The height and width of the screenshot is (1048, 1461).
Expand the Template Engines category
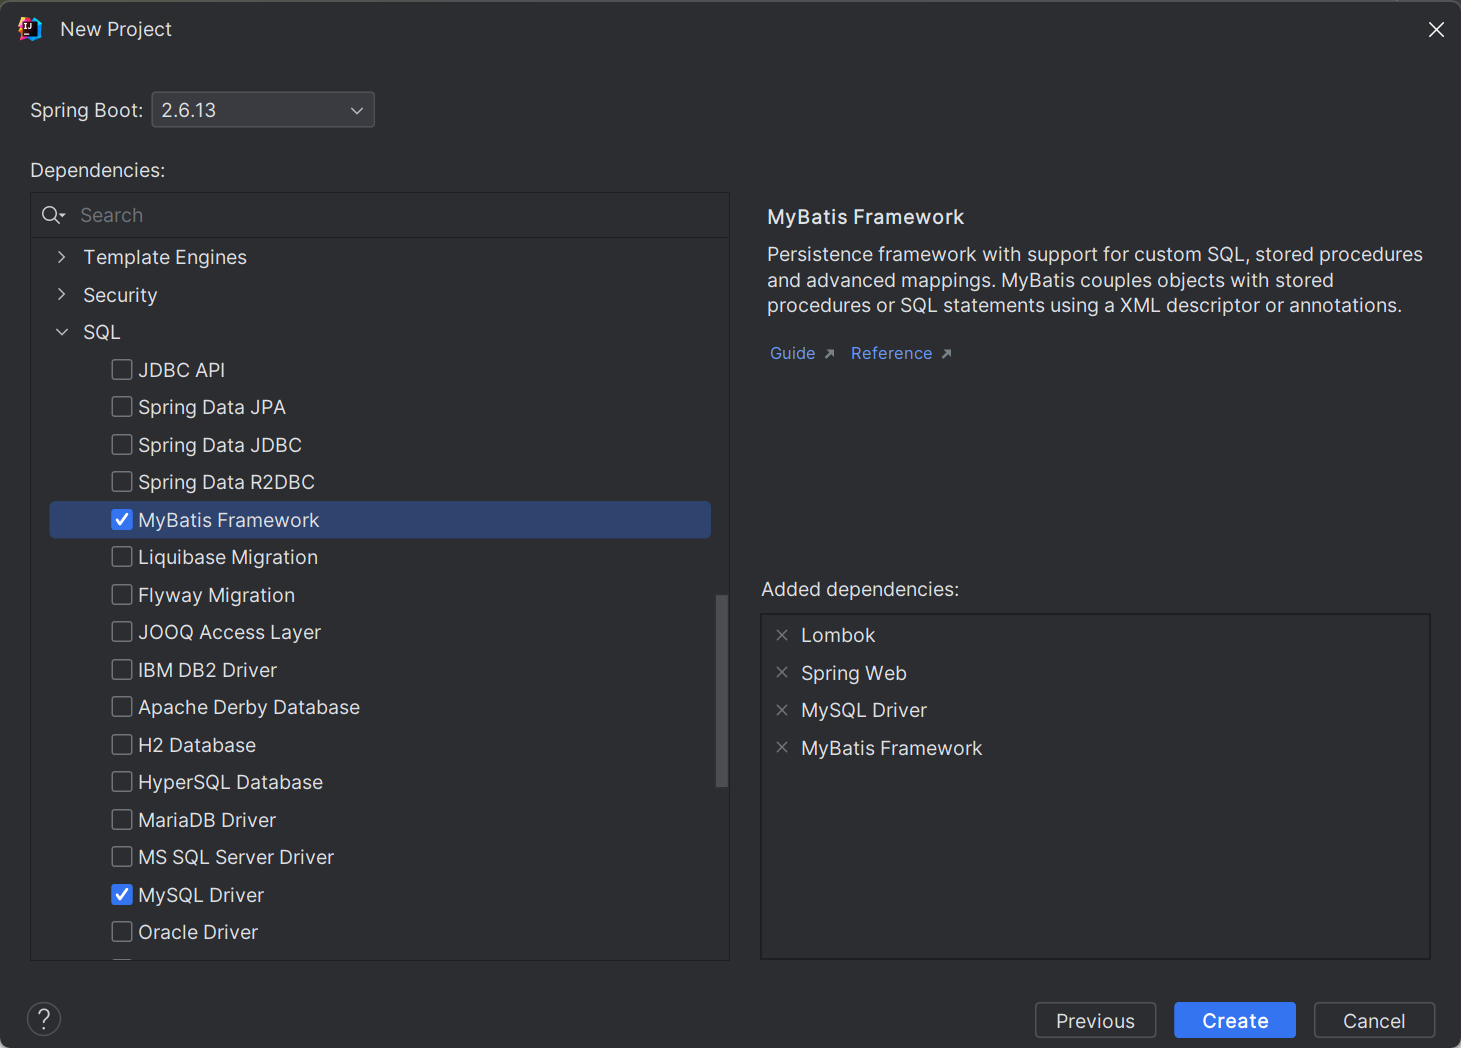coord(62,257)
